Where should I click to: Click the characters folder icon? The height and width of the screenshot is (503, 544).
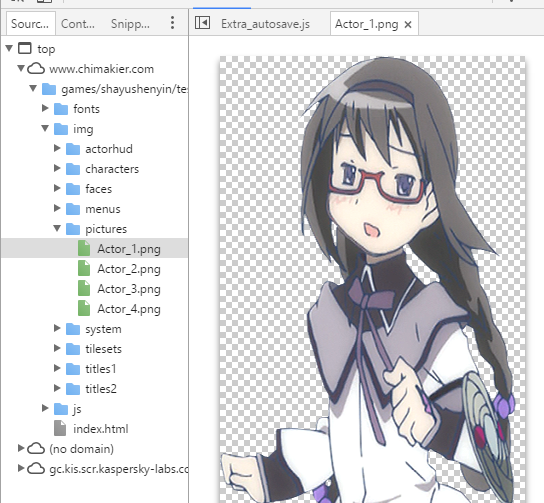click(x=73, y=169)
